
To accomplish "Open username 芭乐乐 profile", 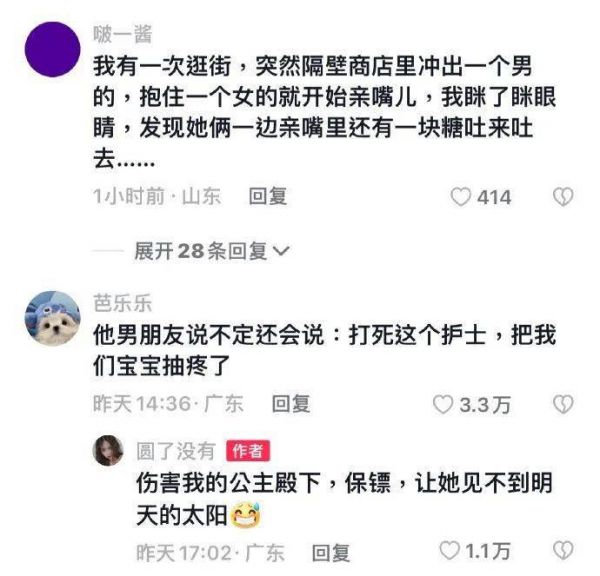I will pos(122,303).
